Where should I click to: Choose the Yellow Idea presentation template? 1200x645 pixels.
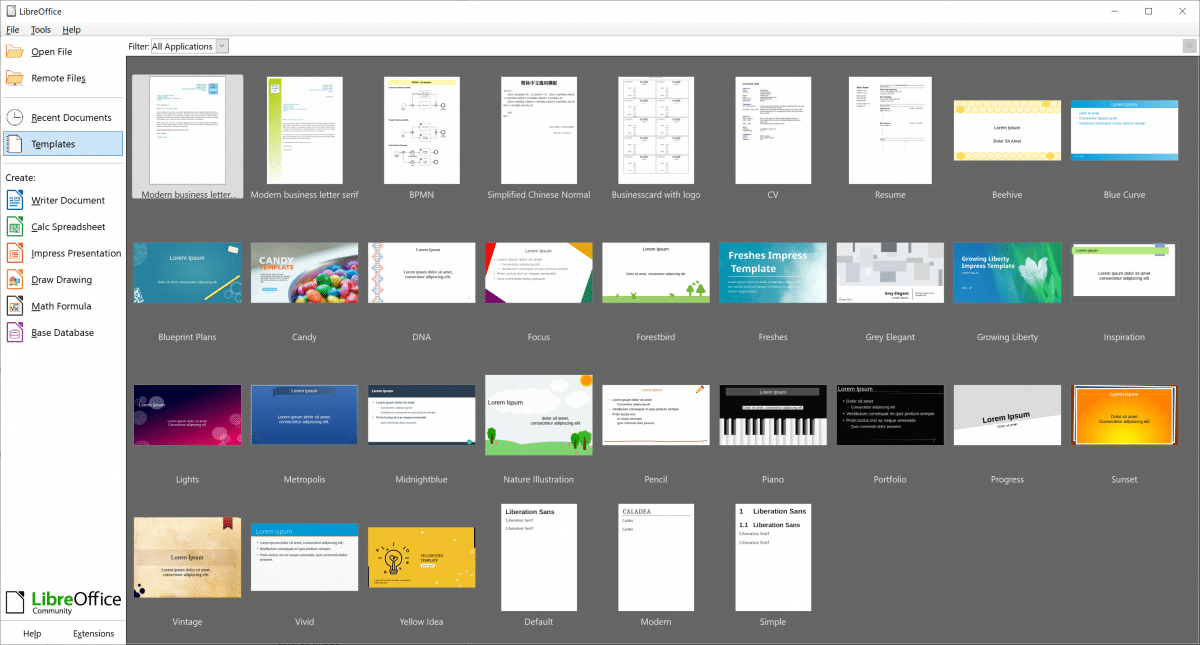(x=420, y=558)
